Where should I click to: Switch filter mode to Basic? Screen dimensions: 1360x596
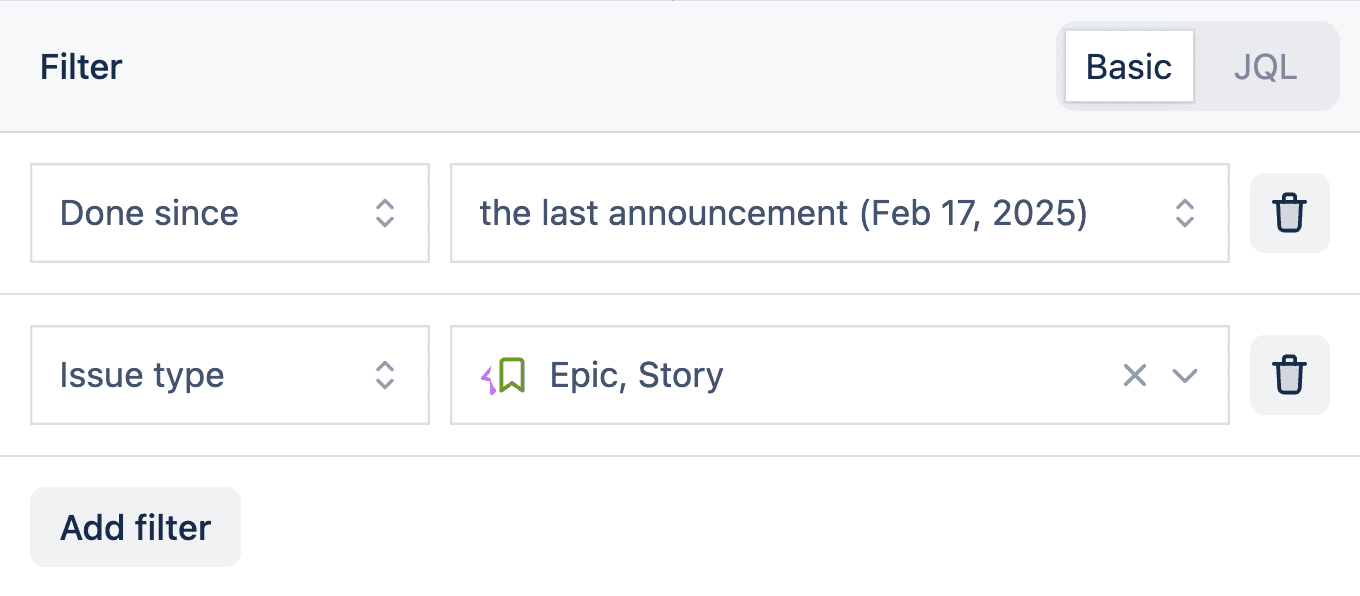tap(1129, 67)
